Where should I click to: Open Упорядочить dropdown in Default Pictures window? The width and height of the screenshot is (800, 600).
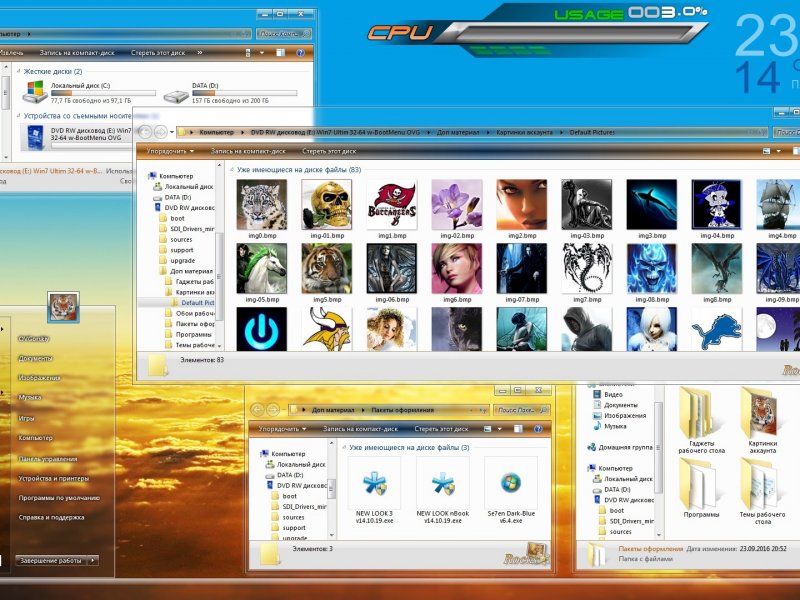(170, 151)
